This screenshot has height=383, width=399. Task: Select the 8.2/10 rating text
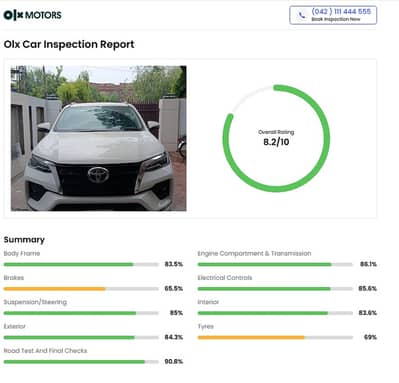point(276,142)
